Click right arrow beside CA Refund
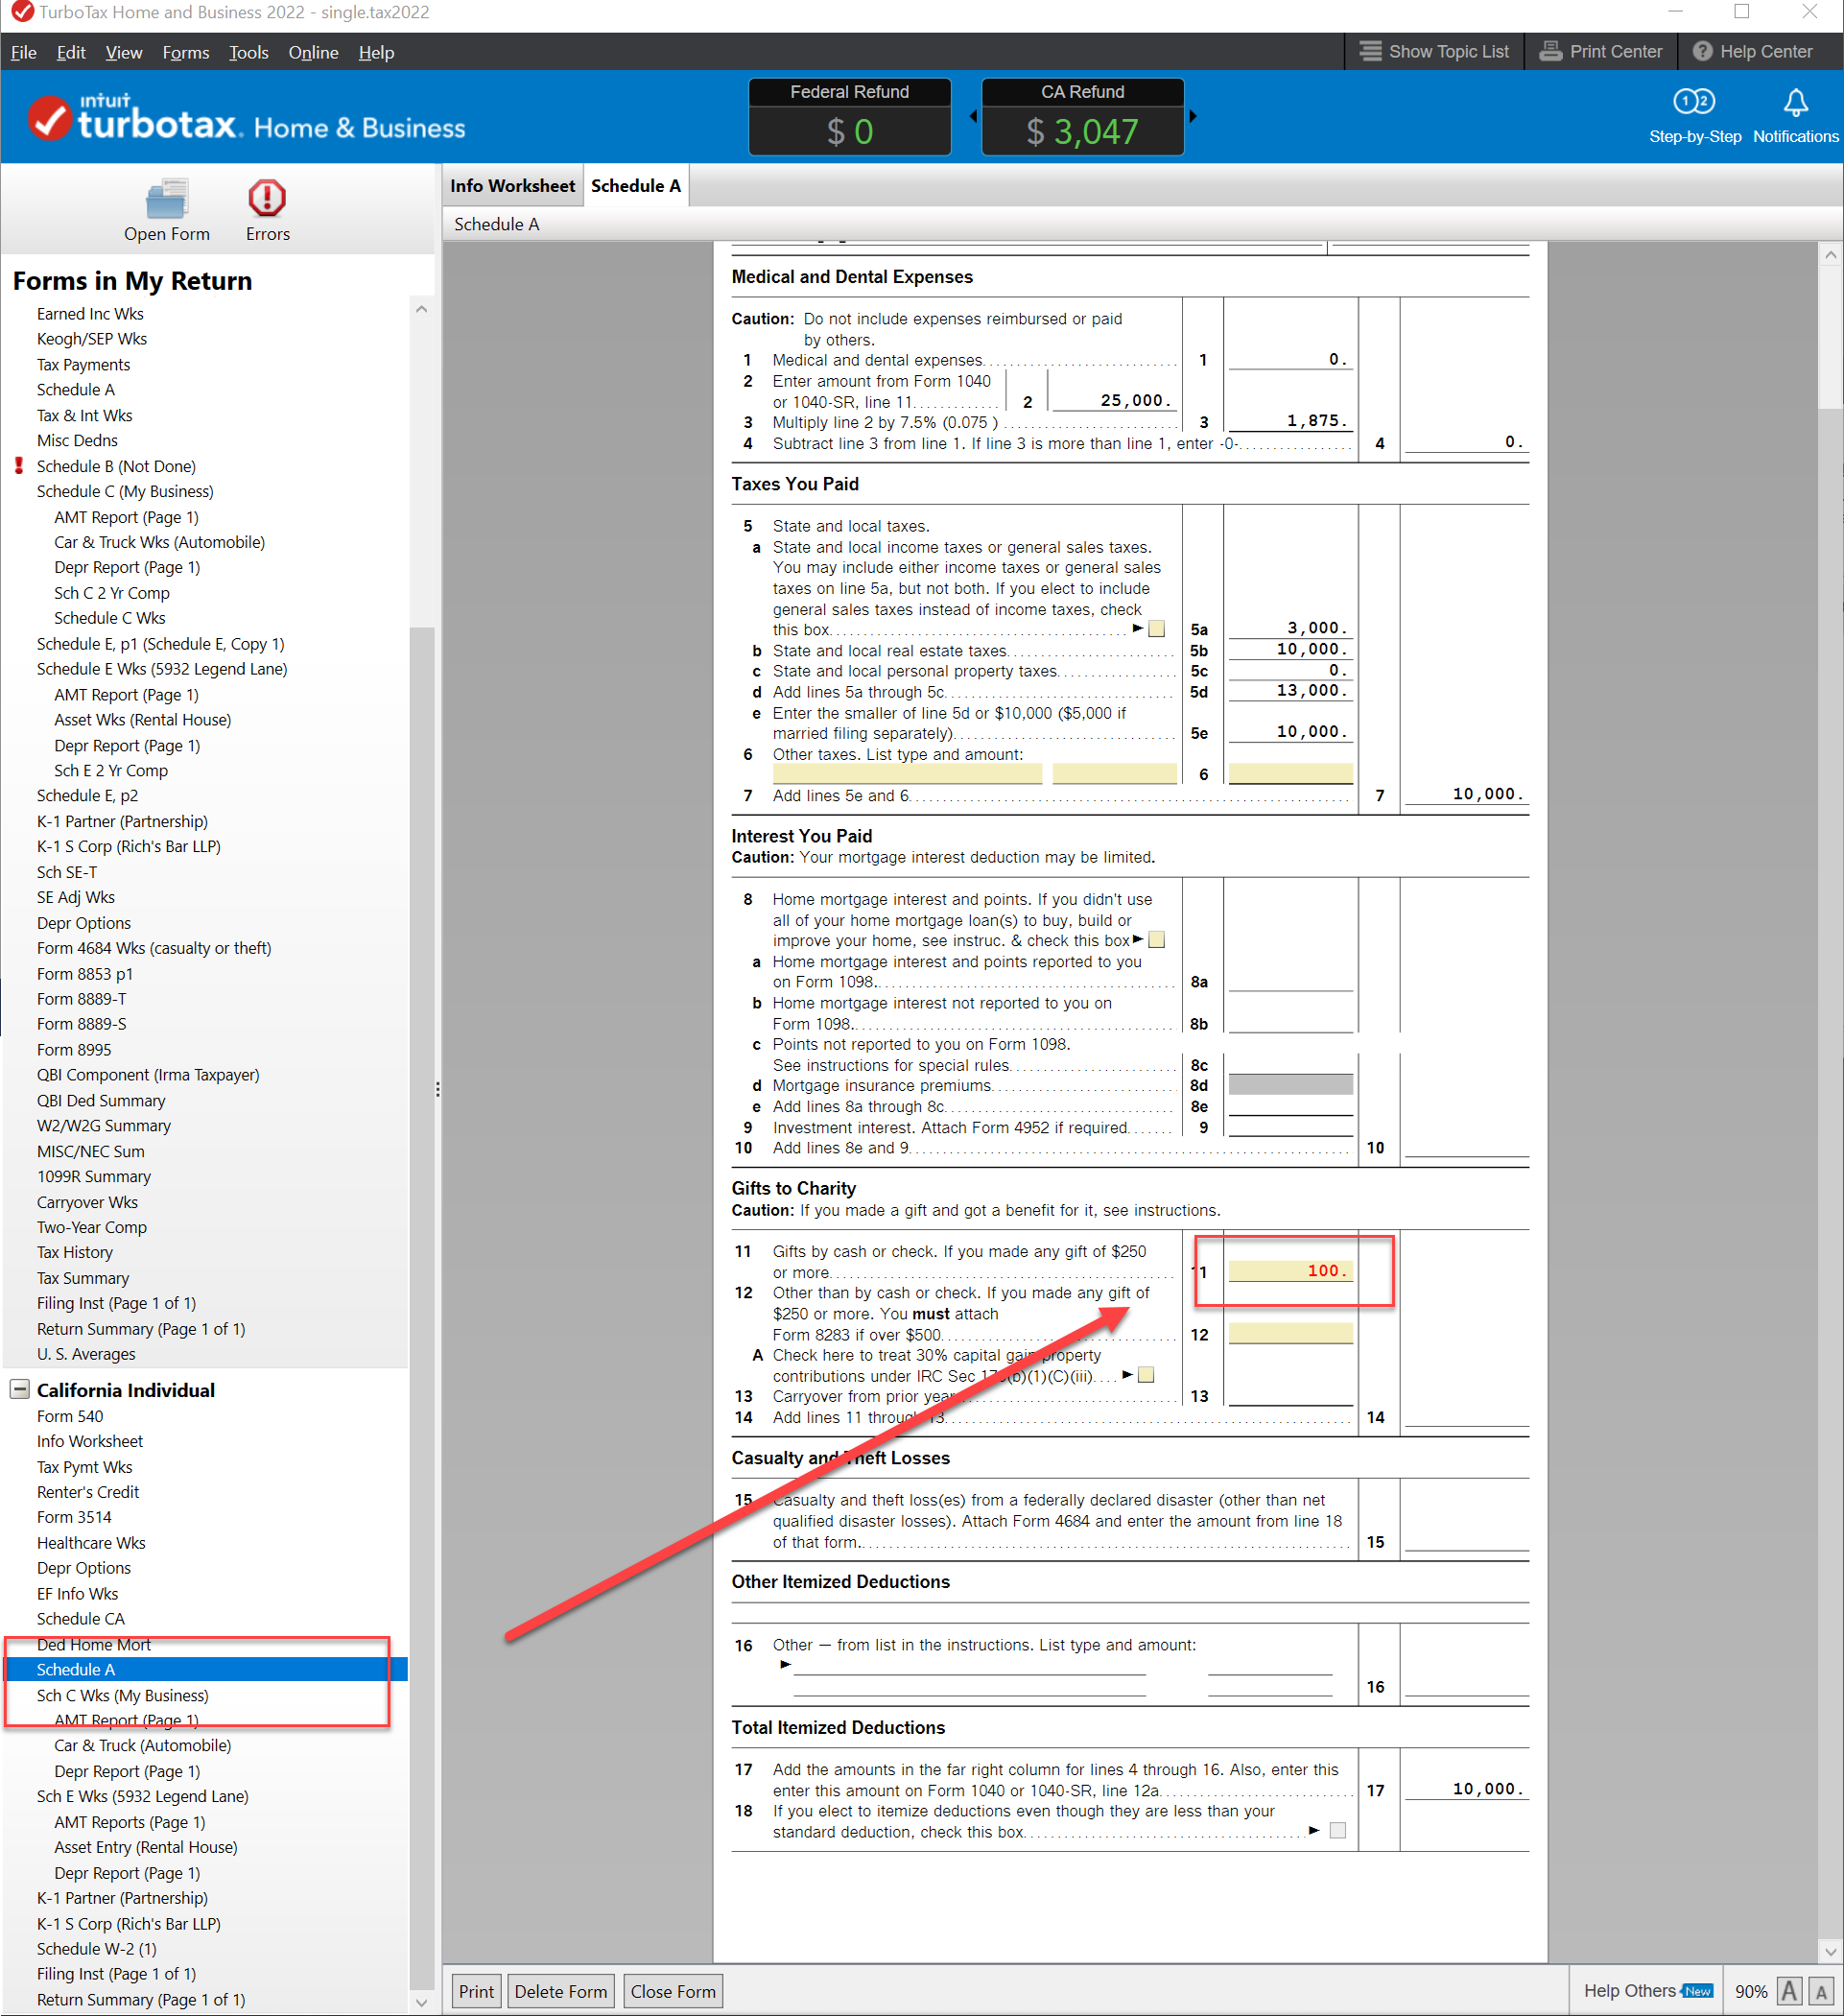 click(x=1192, y=116)
